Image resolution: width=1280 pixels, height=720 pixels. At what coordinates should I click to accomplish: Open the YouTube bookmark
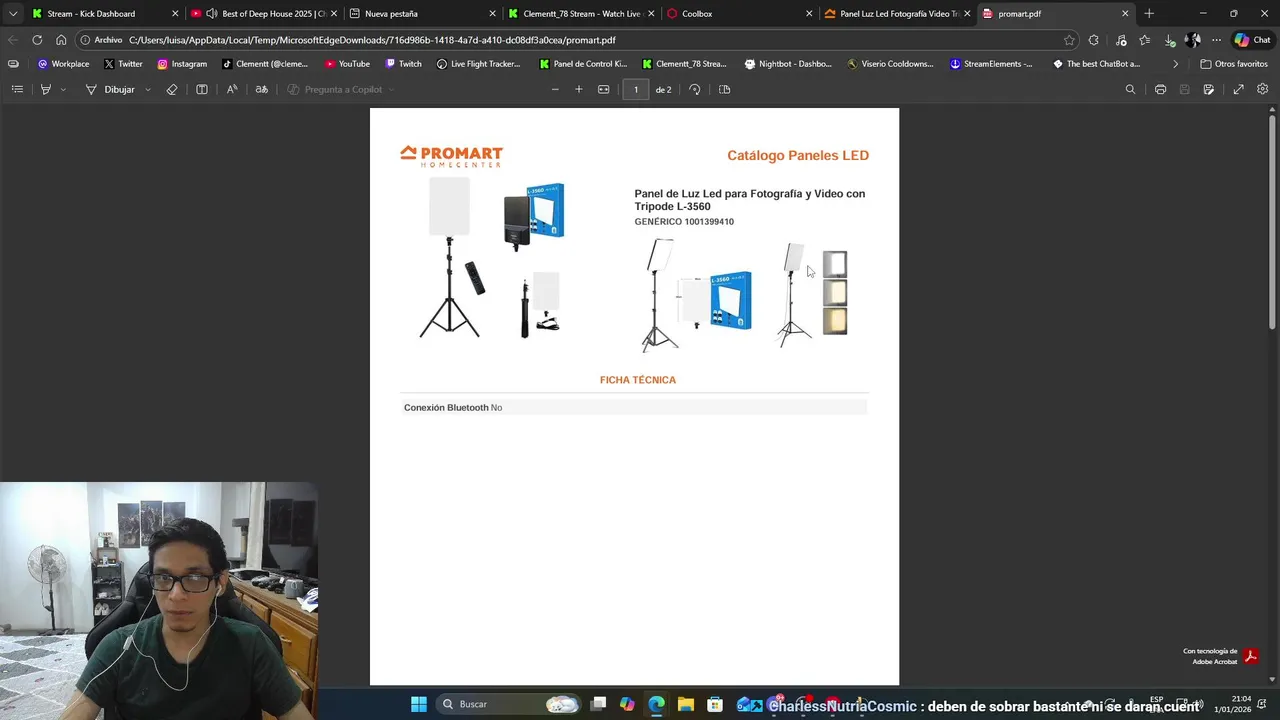point(347,64)
